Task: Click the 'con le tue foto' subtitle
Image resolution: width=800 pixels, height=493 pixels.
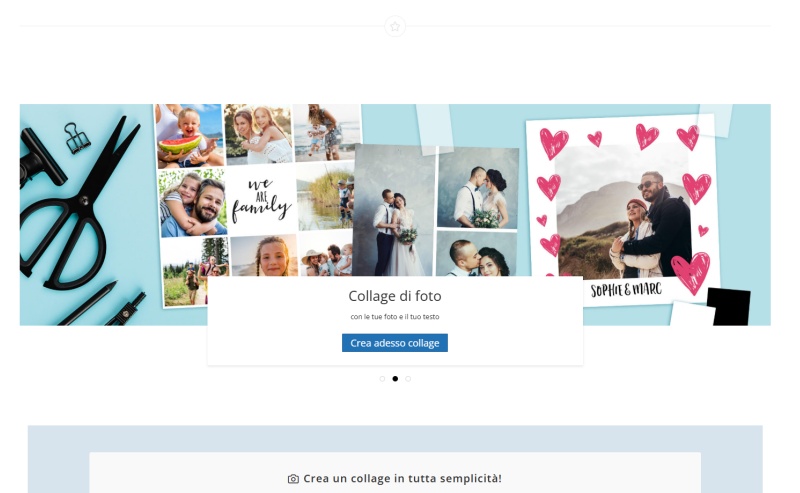Action: (x=395, y=316)
